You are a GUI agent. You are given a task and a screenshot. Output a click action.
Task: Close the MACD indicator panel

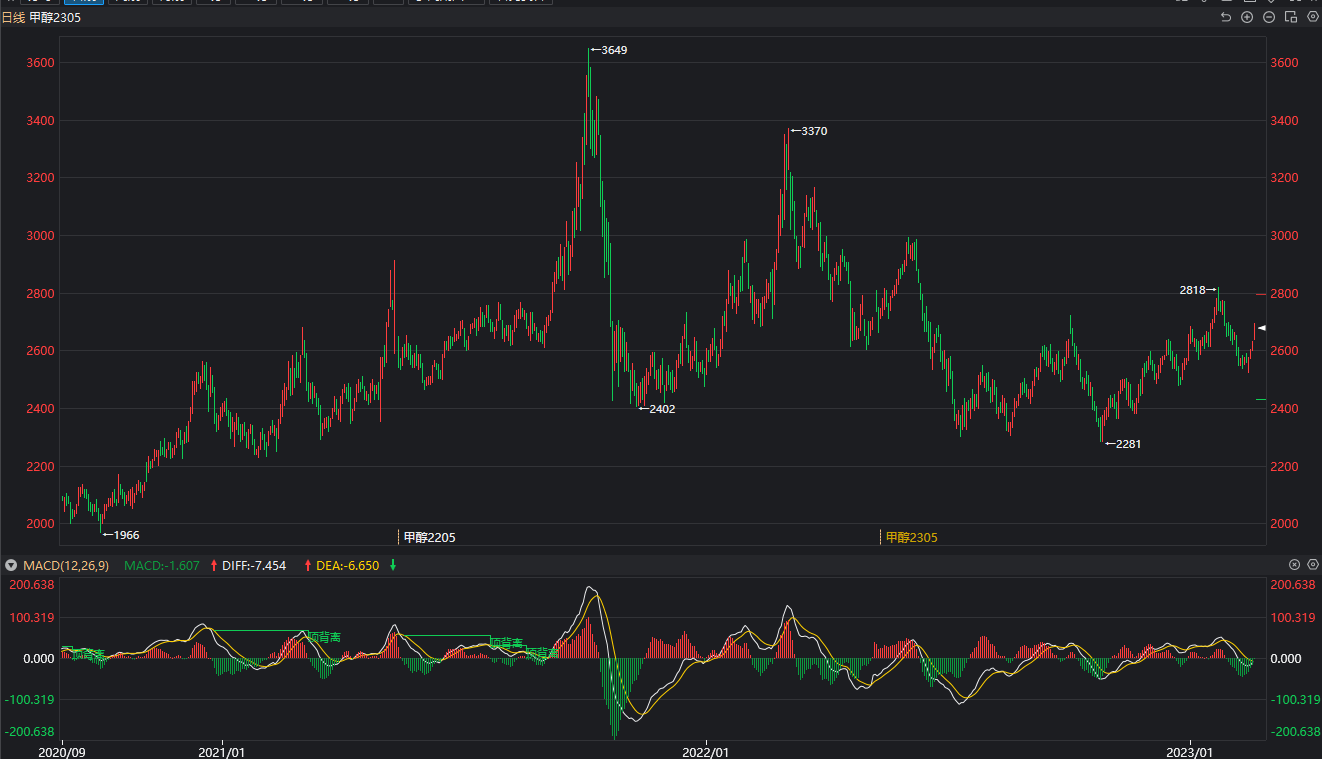(x=1294, y=565)
